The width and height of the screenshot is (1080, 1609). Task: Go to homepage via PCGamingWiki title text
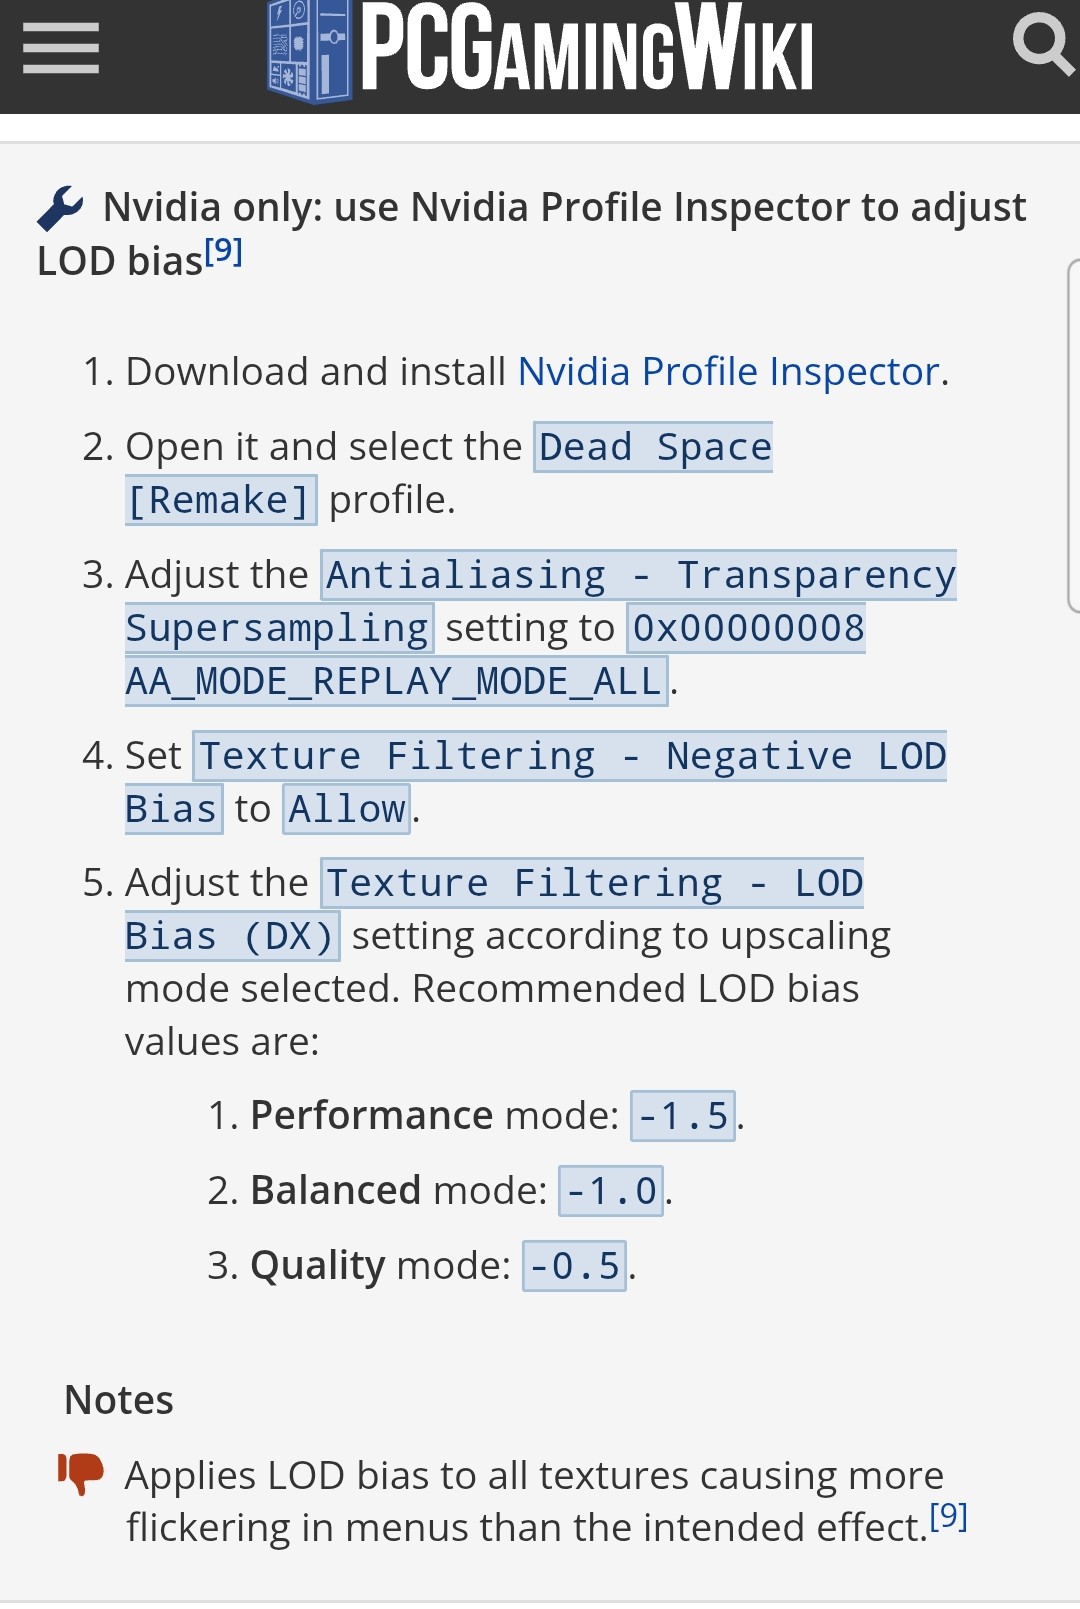pyautogui.click(x=587, y=48)
